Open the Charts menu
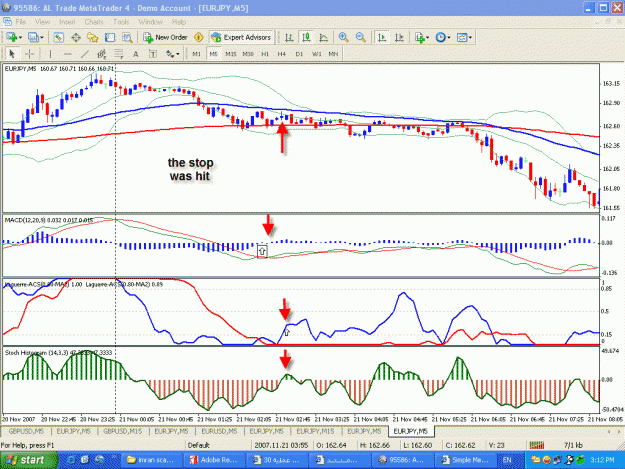This screenshot has width=625, height=469. [x=94, y=22]
